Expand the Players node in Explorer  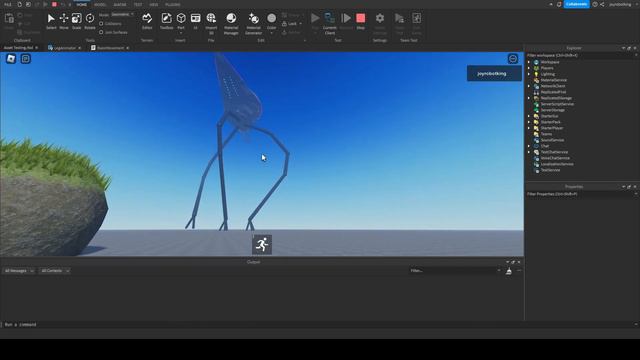[529, 68]
